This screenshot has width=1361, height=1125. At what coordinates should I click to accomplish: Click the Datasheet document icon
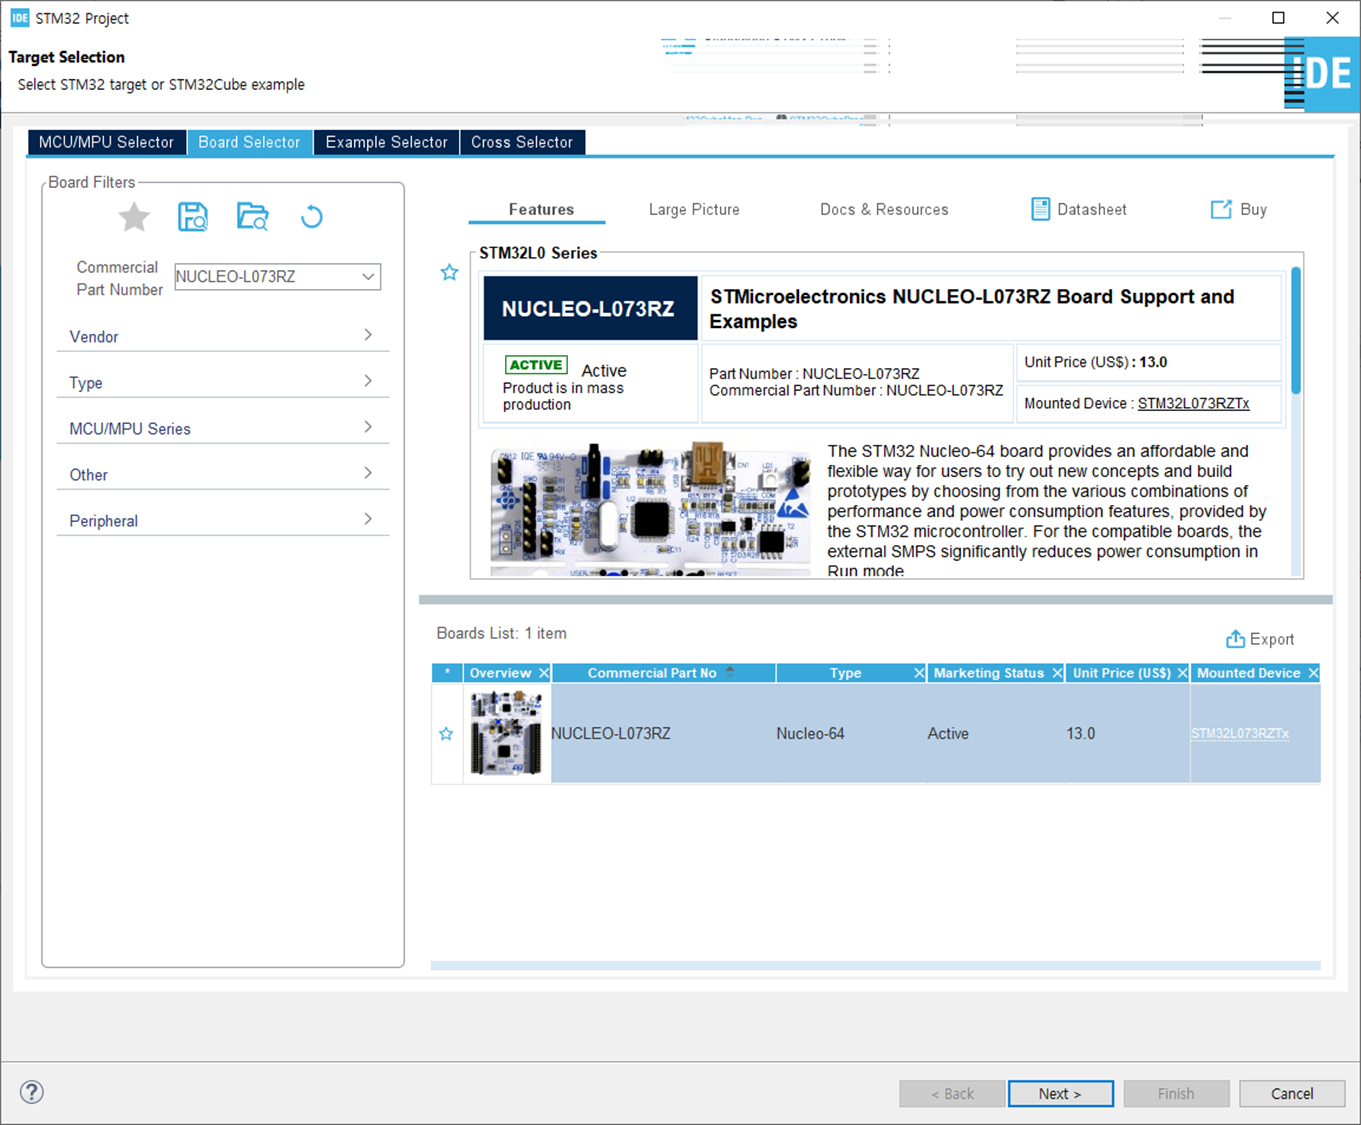pos(1040,209)
